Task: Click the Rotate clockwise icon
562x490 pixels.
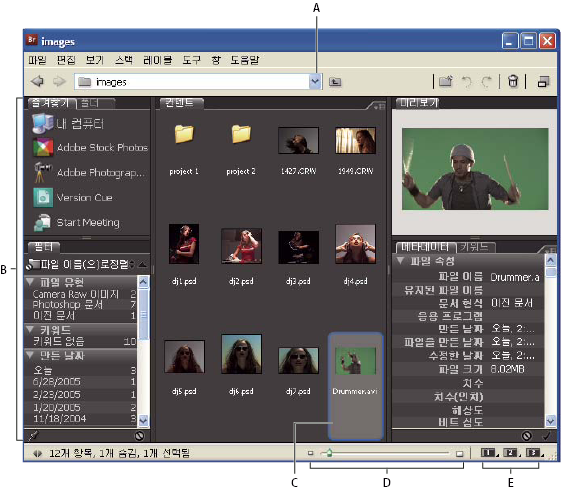Action: point(487,82)
